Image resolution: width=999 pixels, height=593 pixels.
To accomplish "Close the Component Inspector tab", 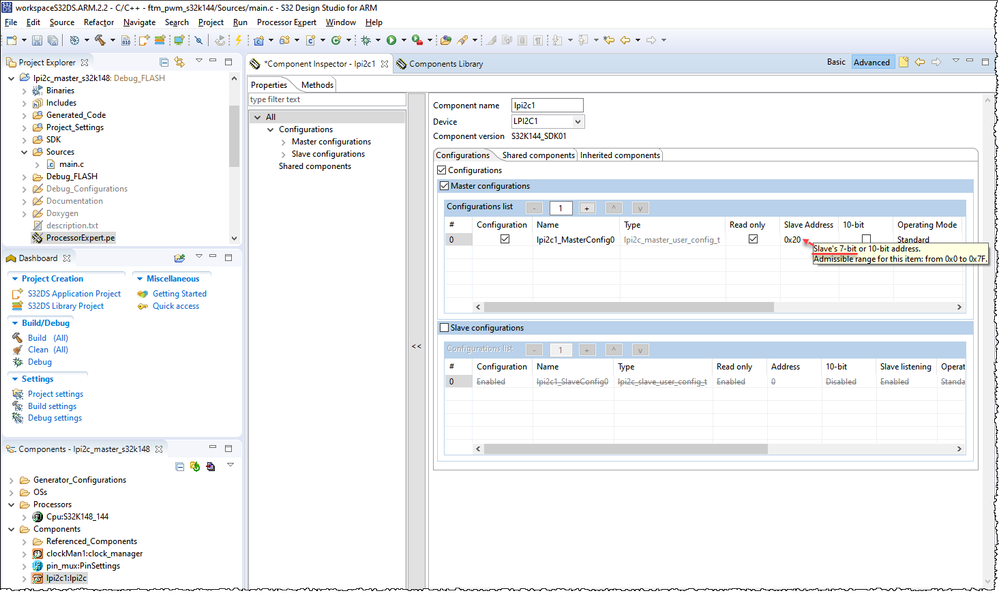I will coord(384,64).
